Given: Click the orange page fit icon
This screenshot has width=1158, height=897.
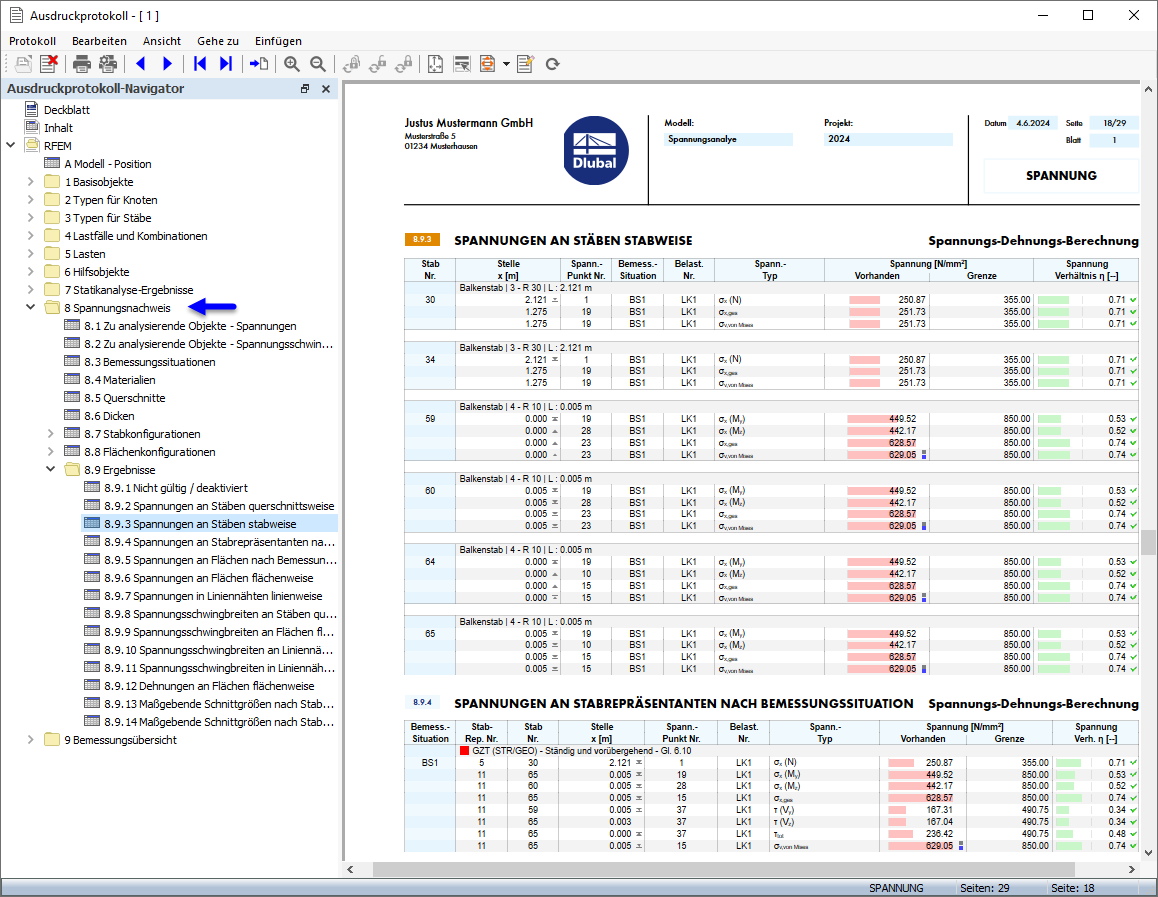Looking at the screenshot, I should click(x=487, y=64).
